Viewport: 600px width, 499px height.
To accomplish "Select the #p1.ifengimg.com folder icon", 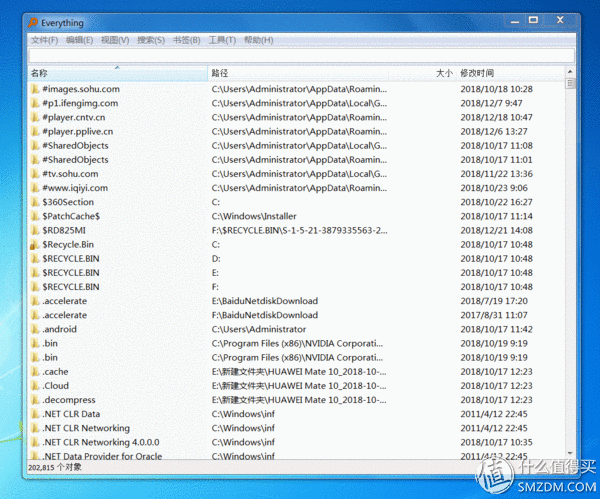I will pos(35,103).
